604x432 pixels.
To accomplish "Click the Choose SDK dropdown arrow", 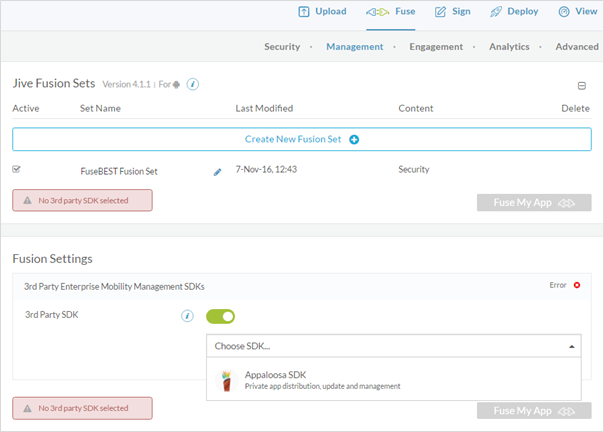I will tap(572, 347).
